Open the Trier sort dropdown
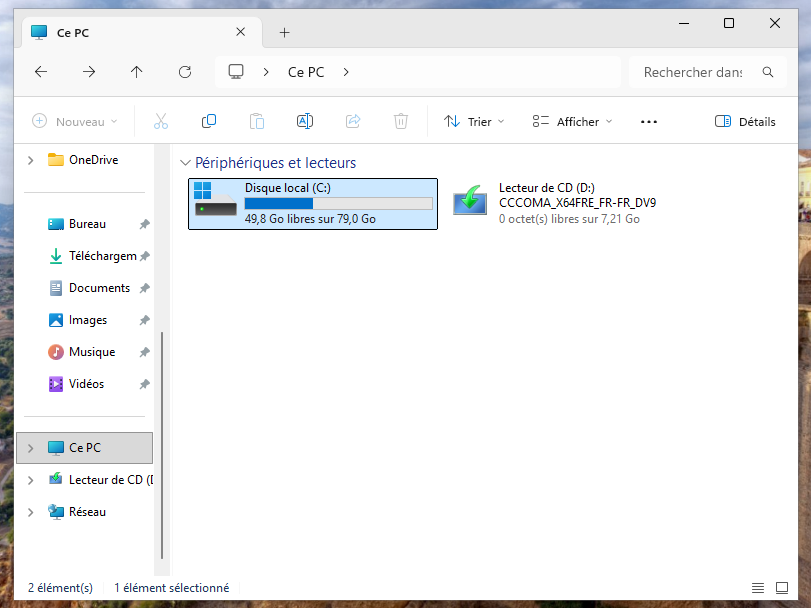The height and width of the screenshot is (608, 811). tap(474, 121)
